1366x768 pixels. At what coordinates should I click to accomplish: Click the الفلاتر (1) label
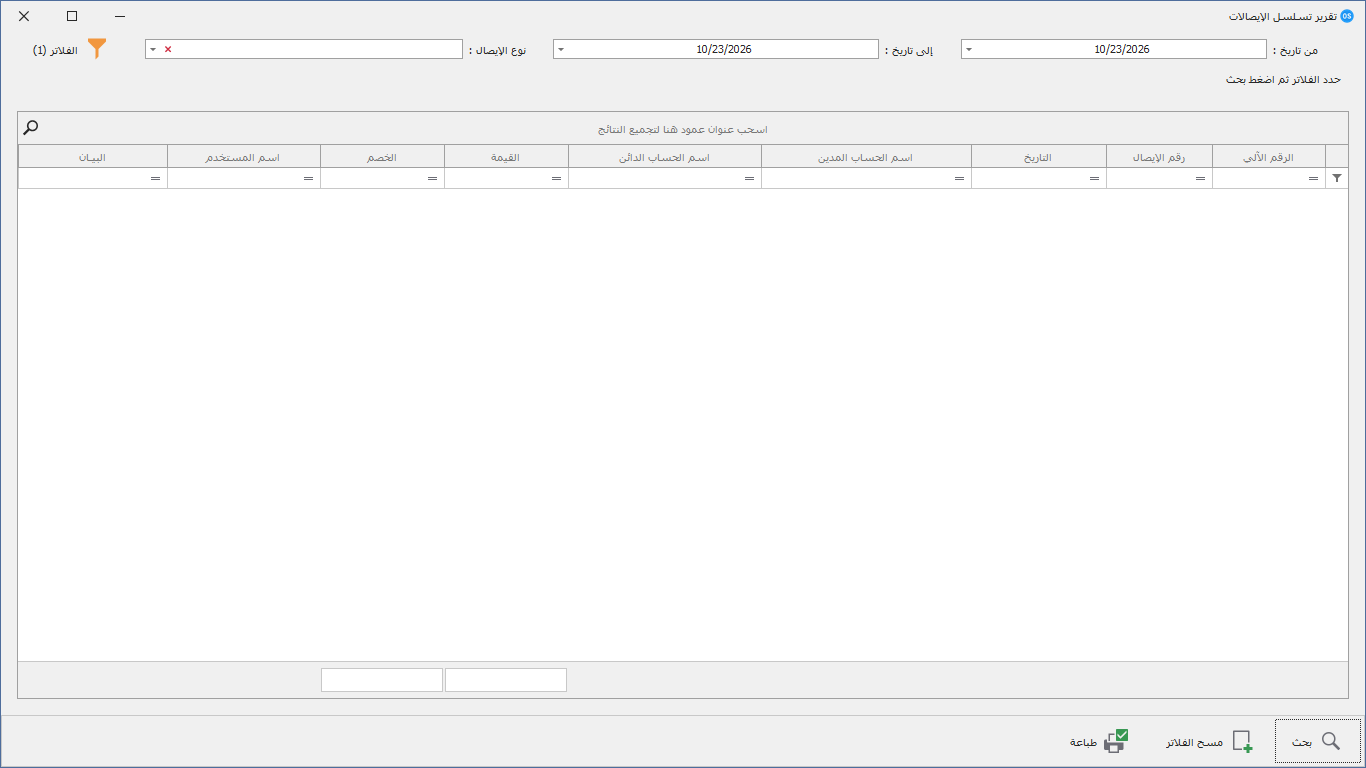(x=55, y=50)
